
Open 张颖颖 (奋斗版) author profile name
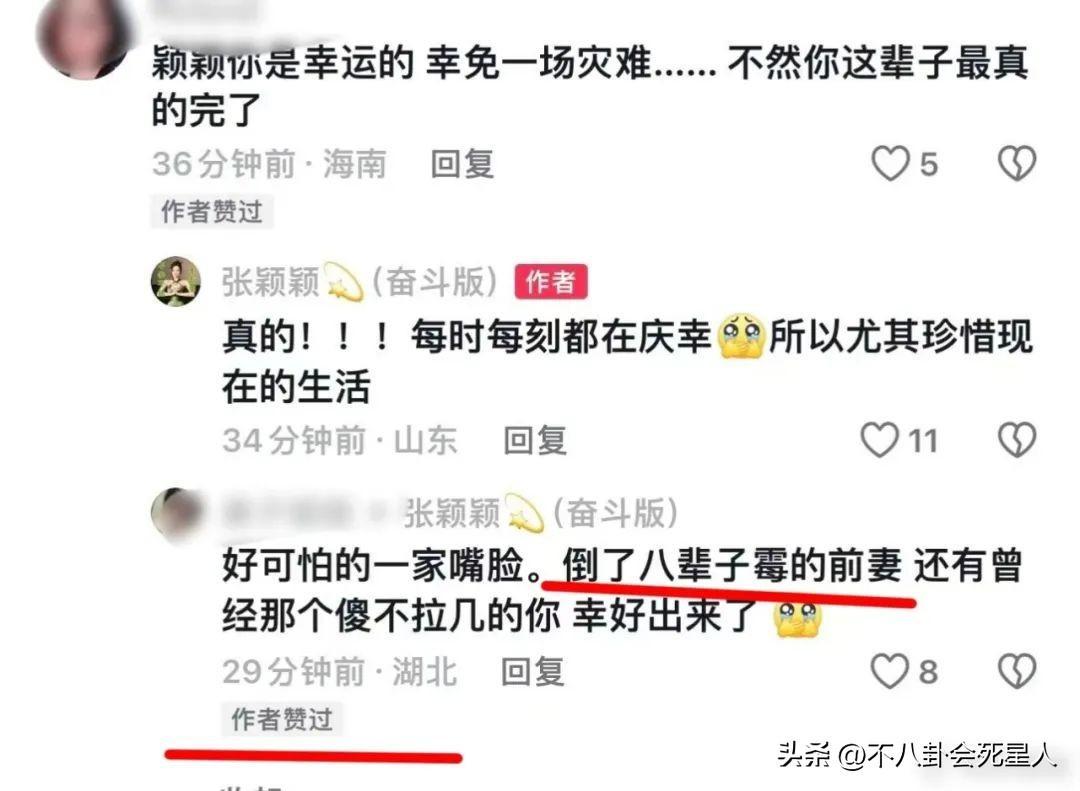click(x=360, y=282)
